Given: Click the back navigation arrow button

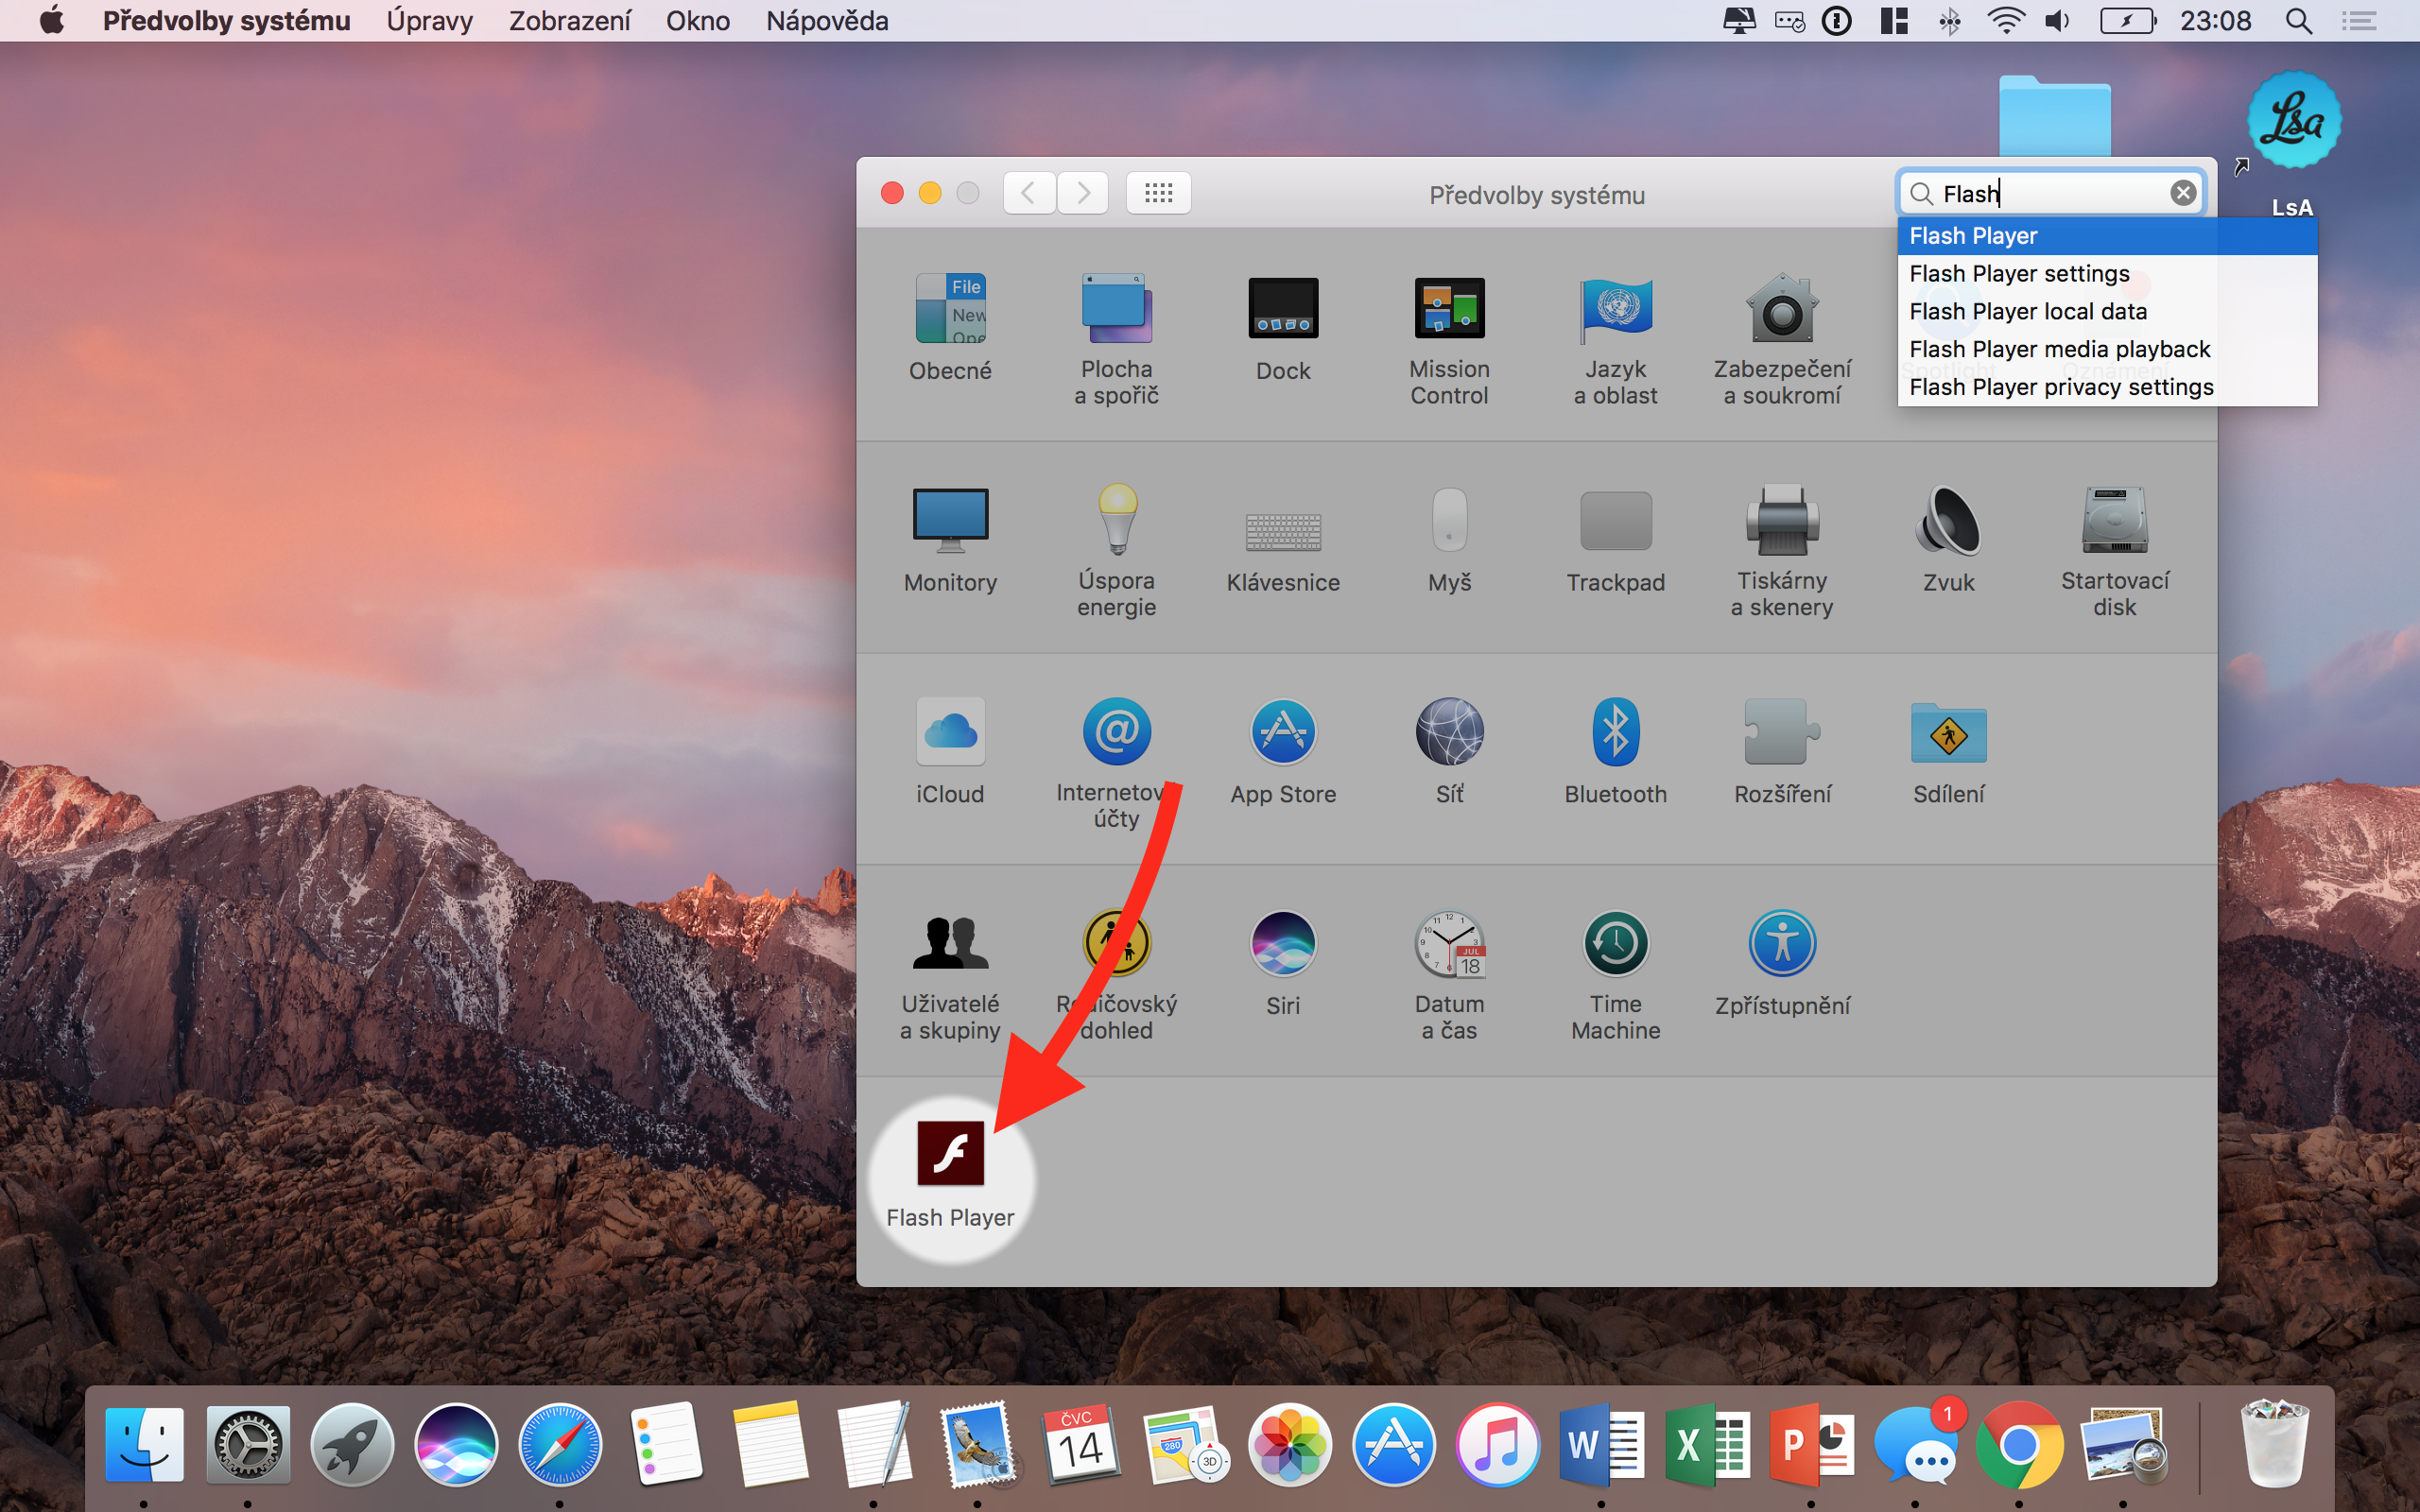Looking at the screenshot, I should [x=1029, y=193].
